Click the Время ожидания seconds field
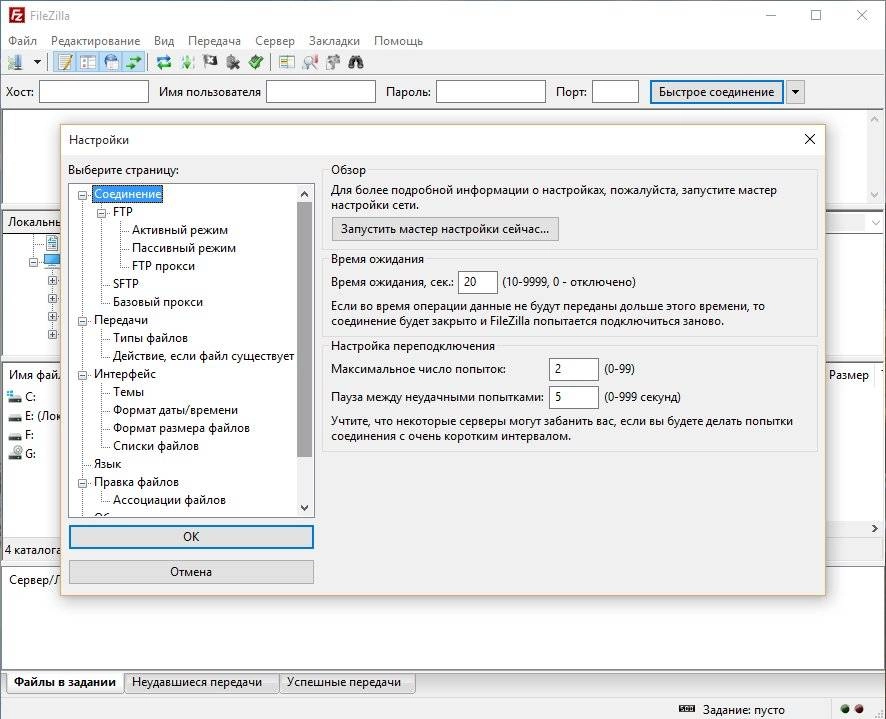 pyautogui.click(x=477, y=282)
